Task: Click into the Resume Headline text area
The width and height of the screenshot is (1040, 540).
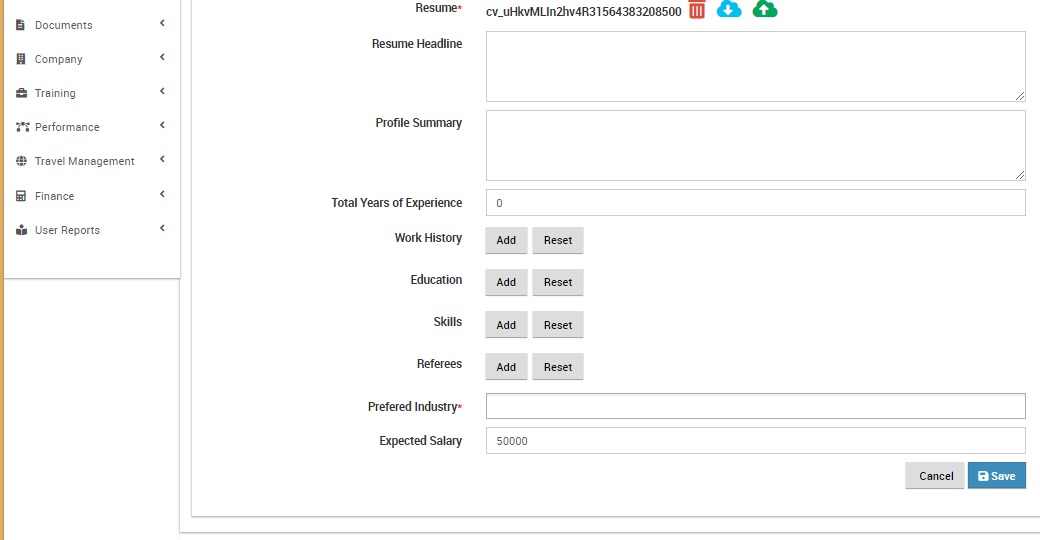Action: click(755, 66)
